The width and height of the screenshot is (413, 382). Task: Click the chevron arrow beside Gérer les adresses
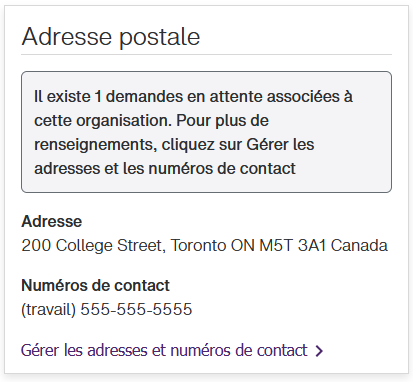(319, 351)
